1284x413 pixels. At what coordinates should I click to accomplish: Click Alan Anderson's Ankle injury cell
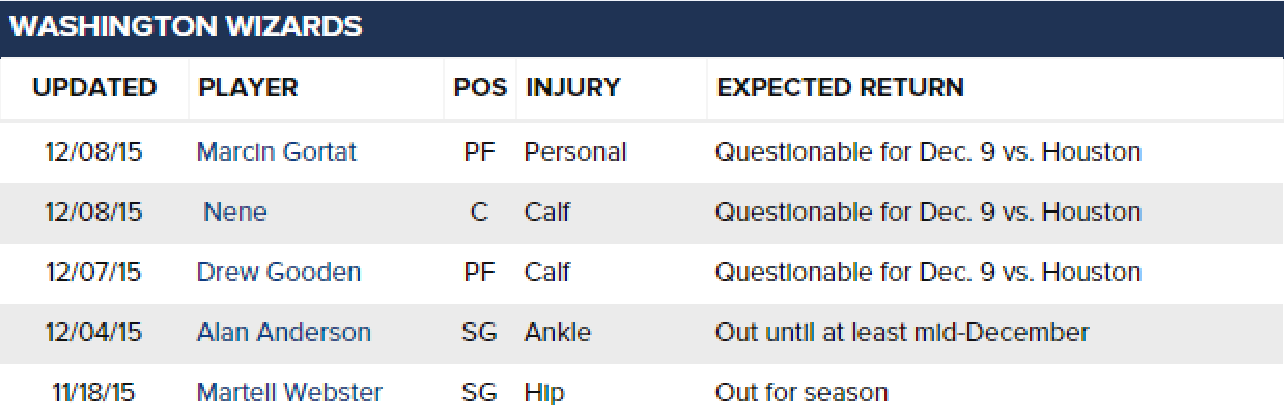557,332
